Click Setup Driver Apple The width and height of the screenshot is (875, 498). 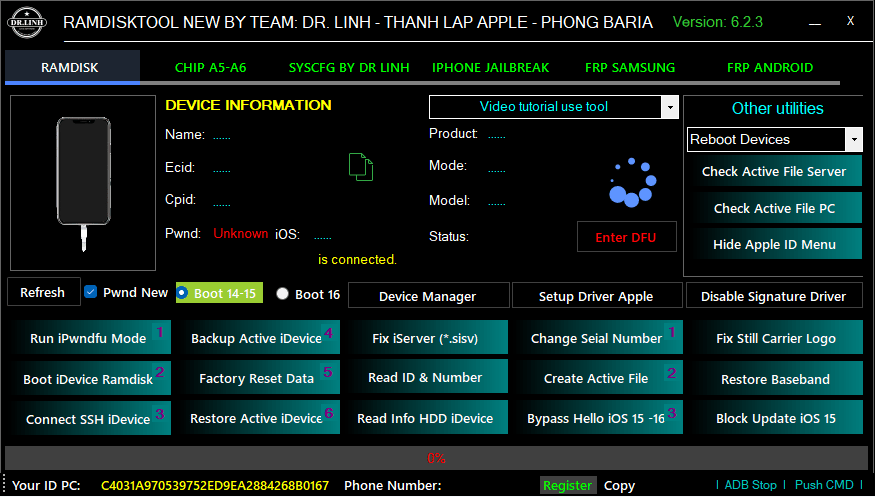[597, 296]
